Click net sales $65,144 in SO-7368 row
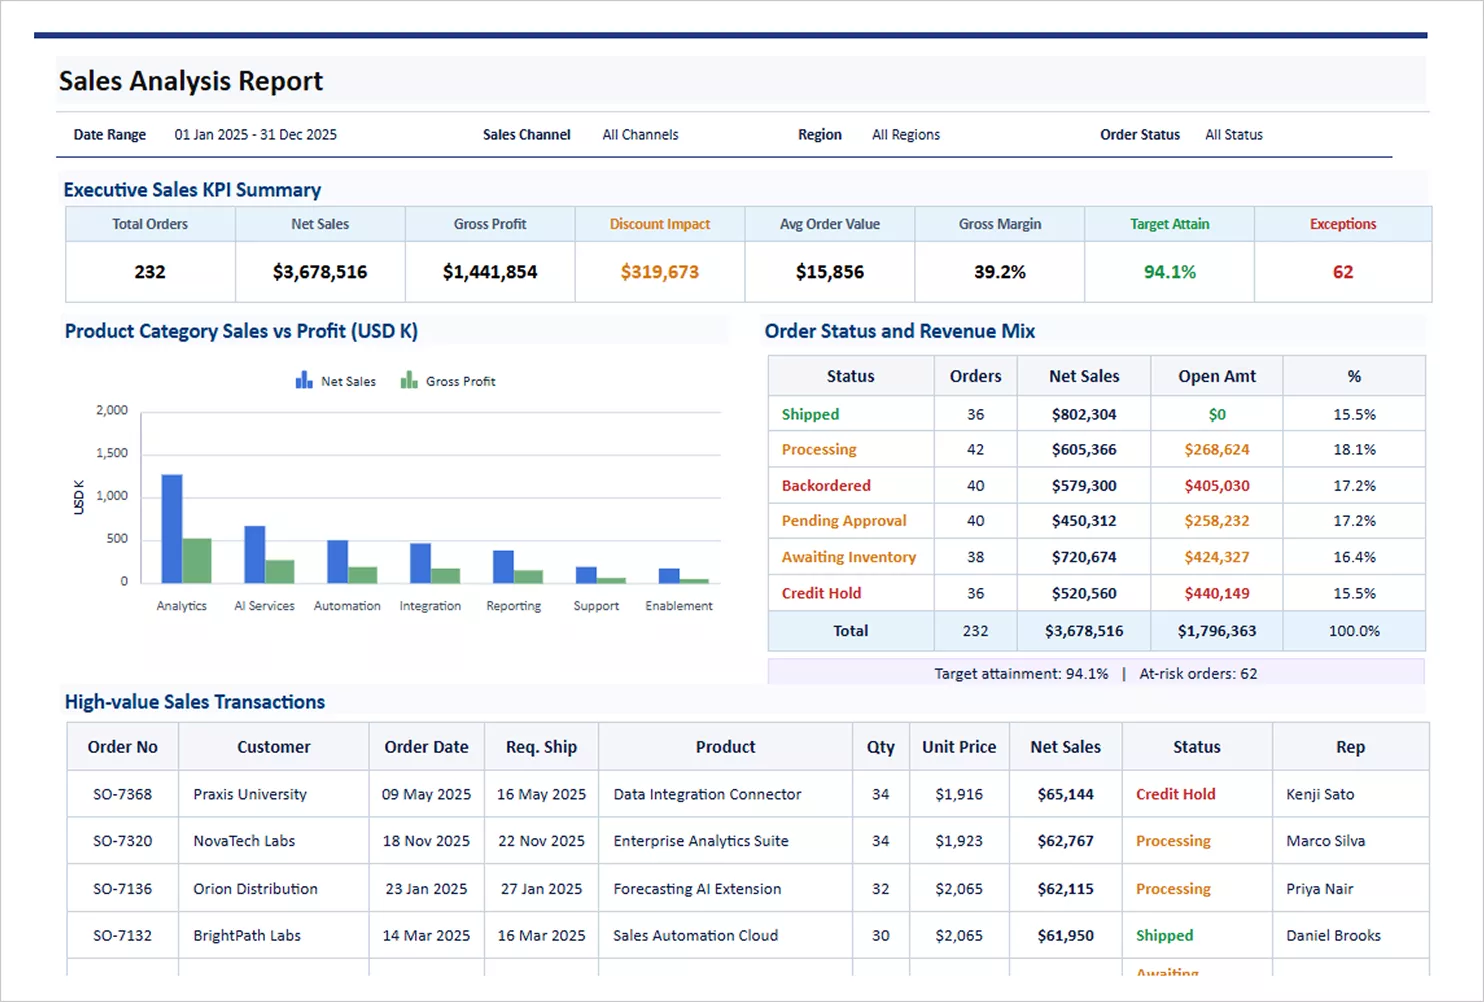Image resolution: width=1484 pixels, height=1002 pixels. 1065,794
